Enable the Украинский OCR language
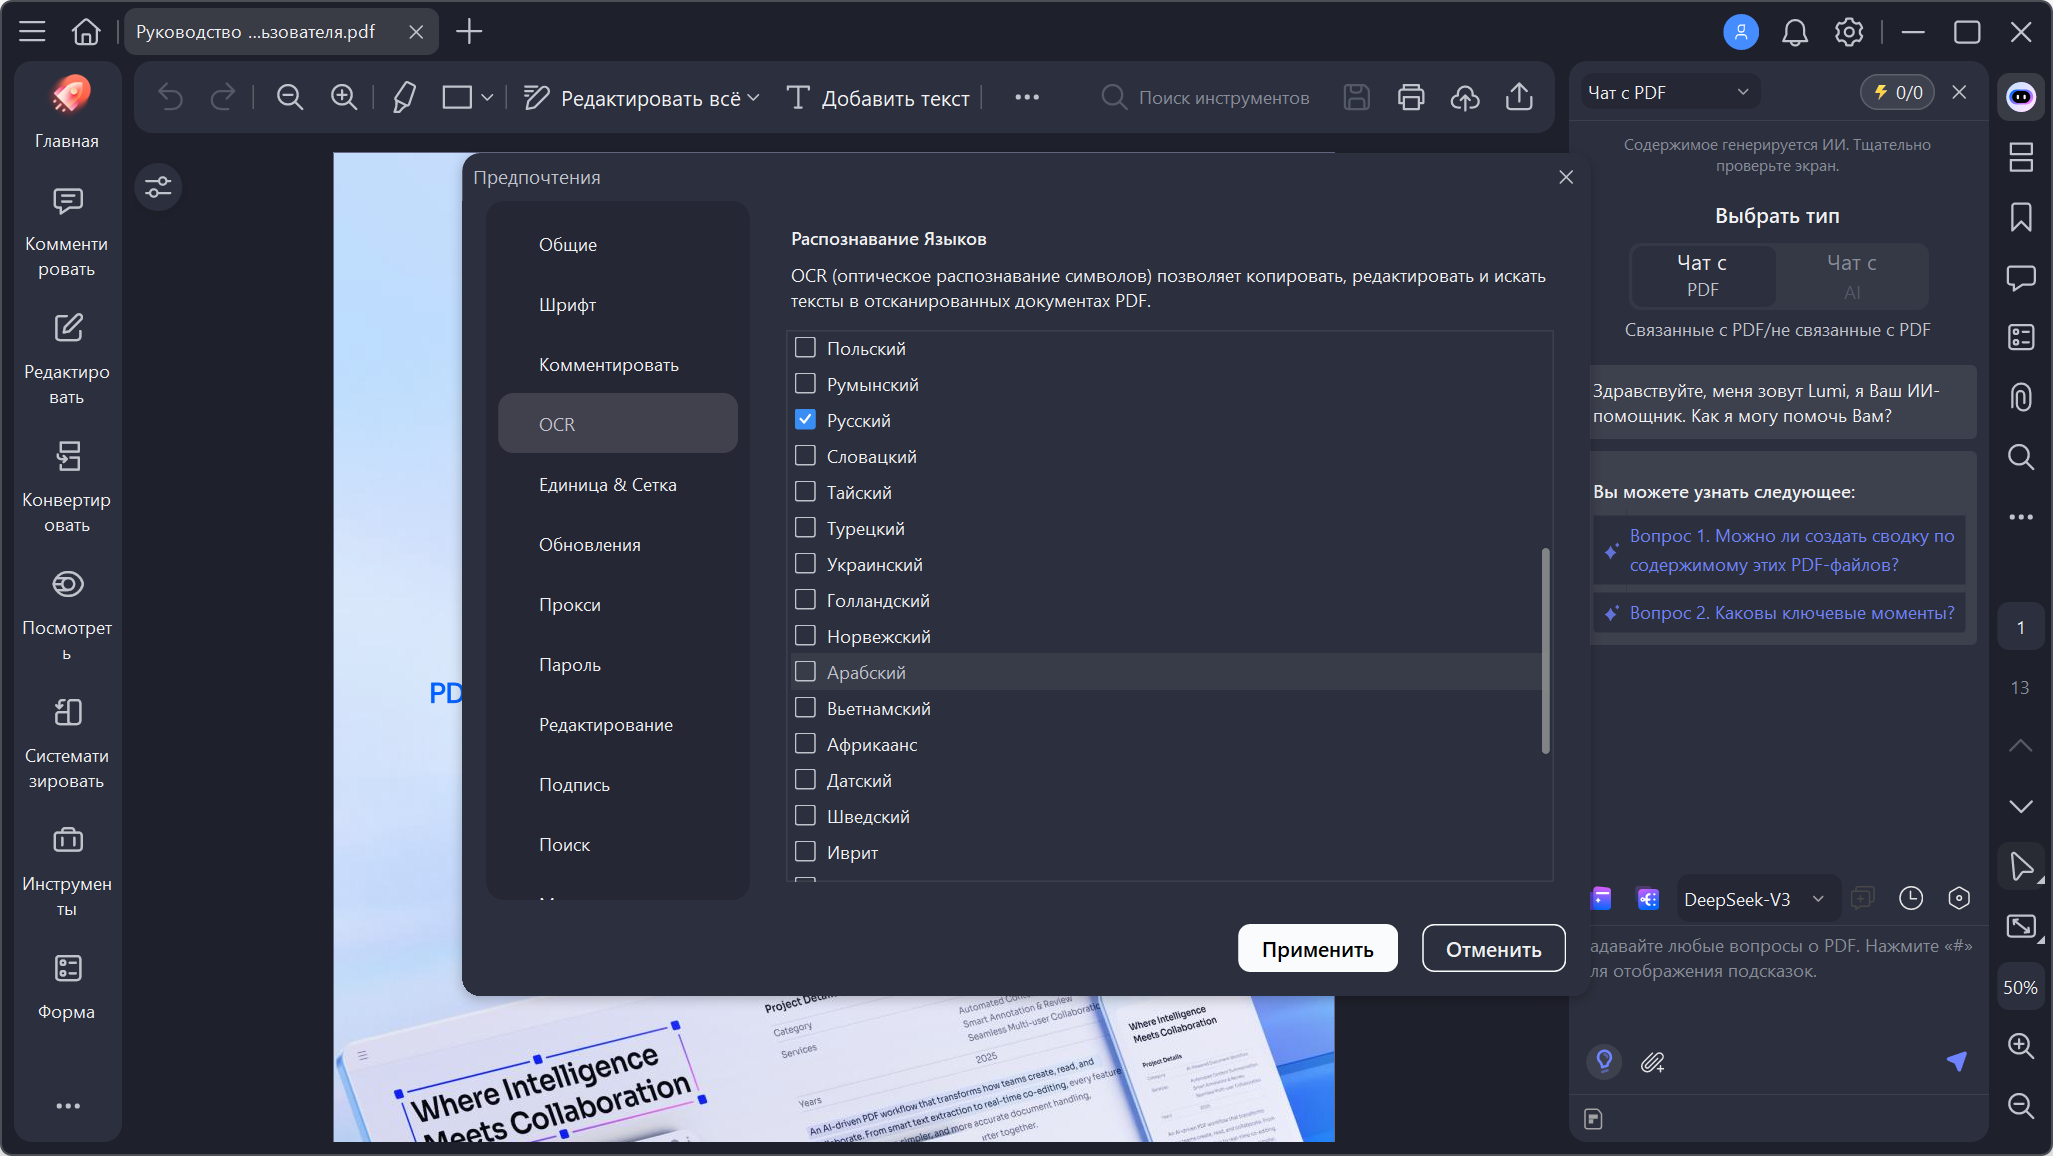The height and width of the screenshot is (1156, 2053). coord(805,564)
